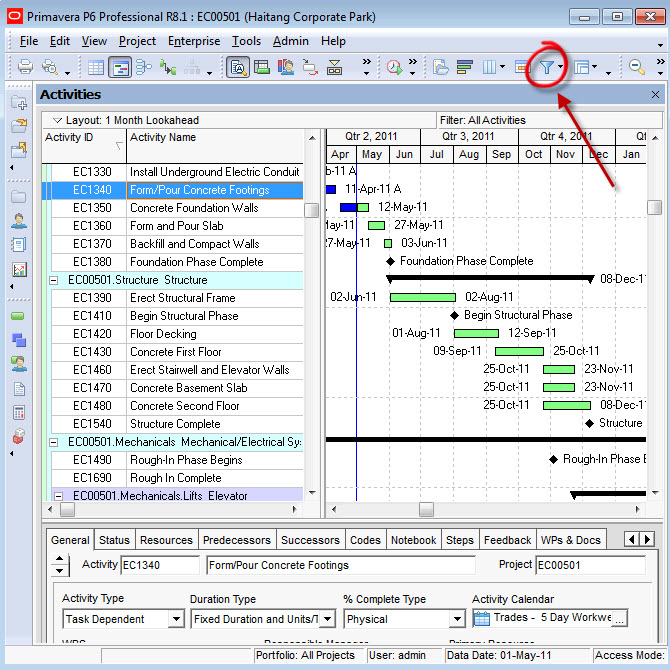The image size is (670, 670).
Task: Open the Projects folder sidebar icon
Action: click(19, 197)
